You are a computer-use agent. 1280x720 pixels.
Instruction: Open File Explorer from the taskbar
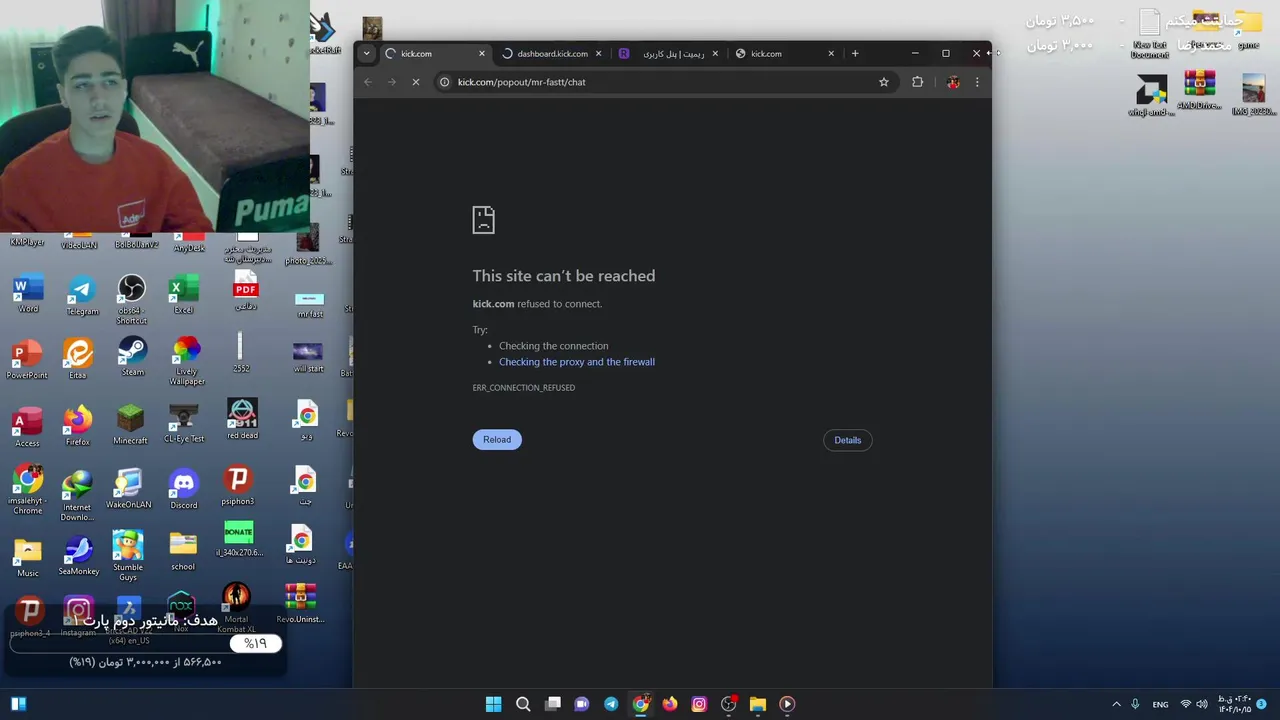758,704
